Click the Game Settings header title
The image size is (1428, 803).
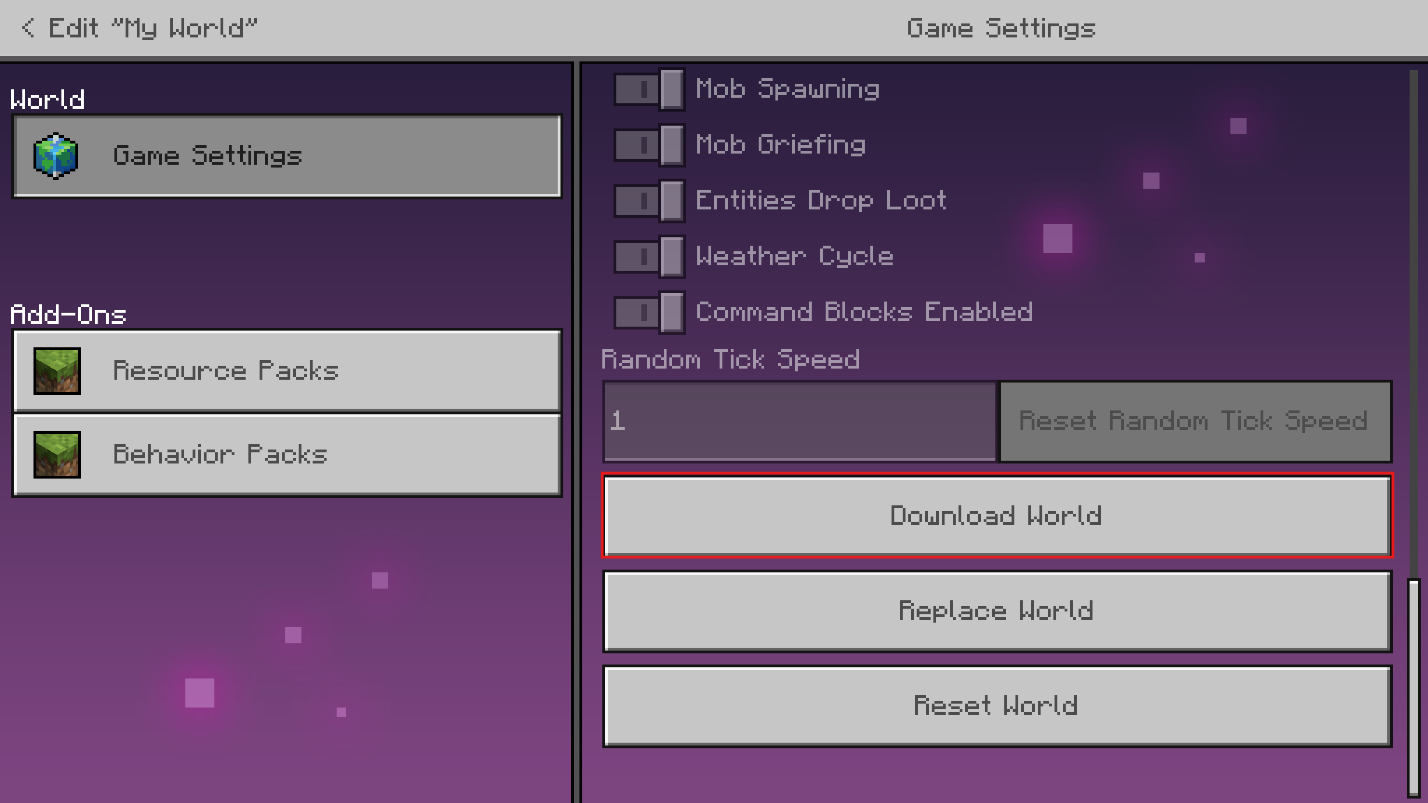[x=1001, y=28]
